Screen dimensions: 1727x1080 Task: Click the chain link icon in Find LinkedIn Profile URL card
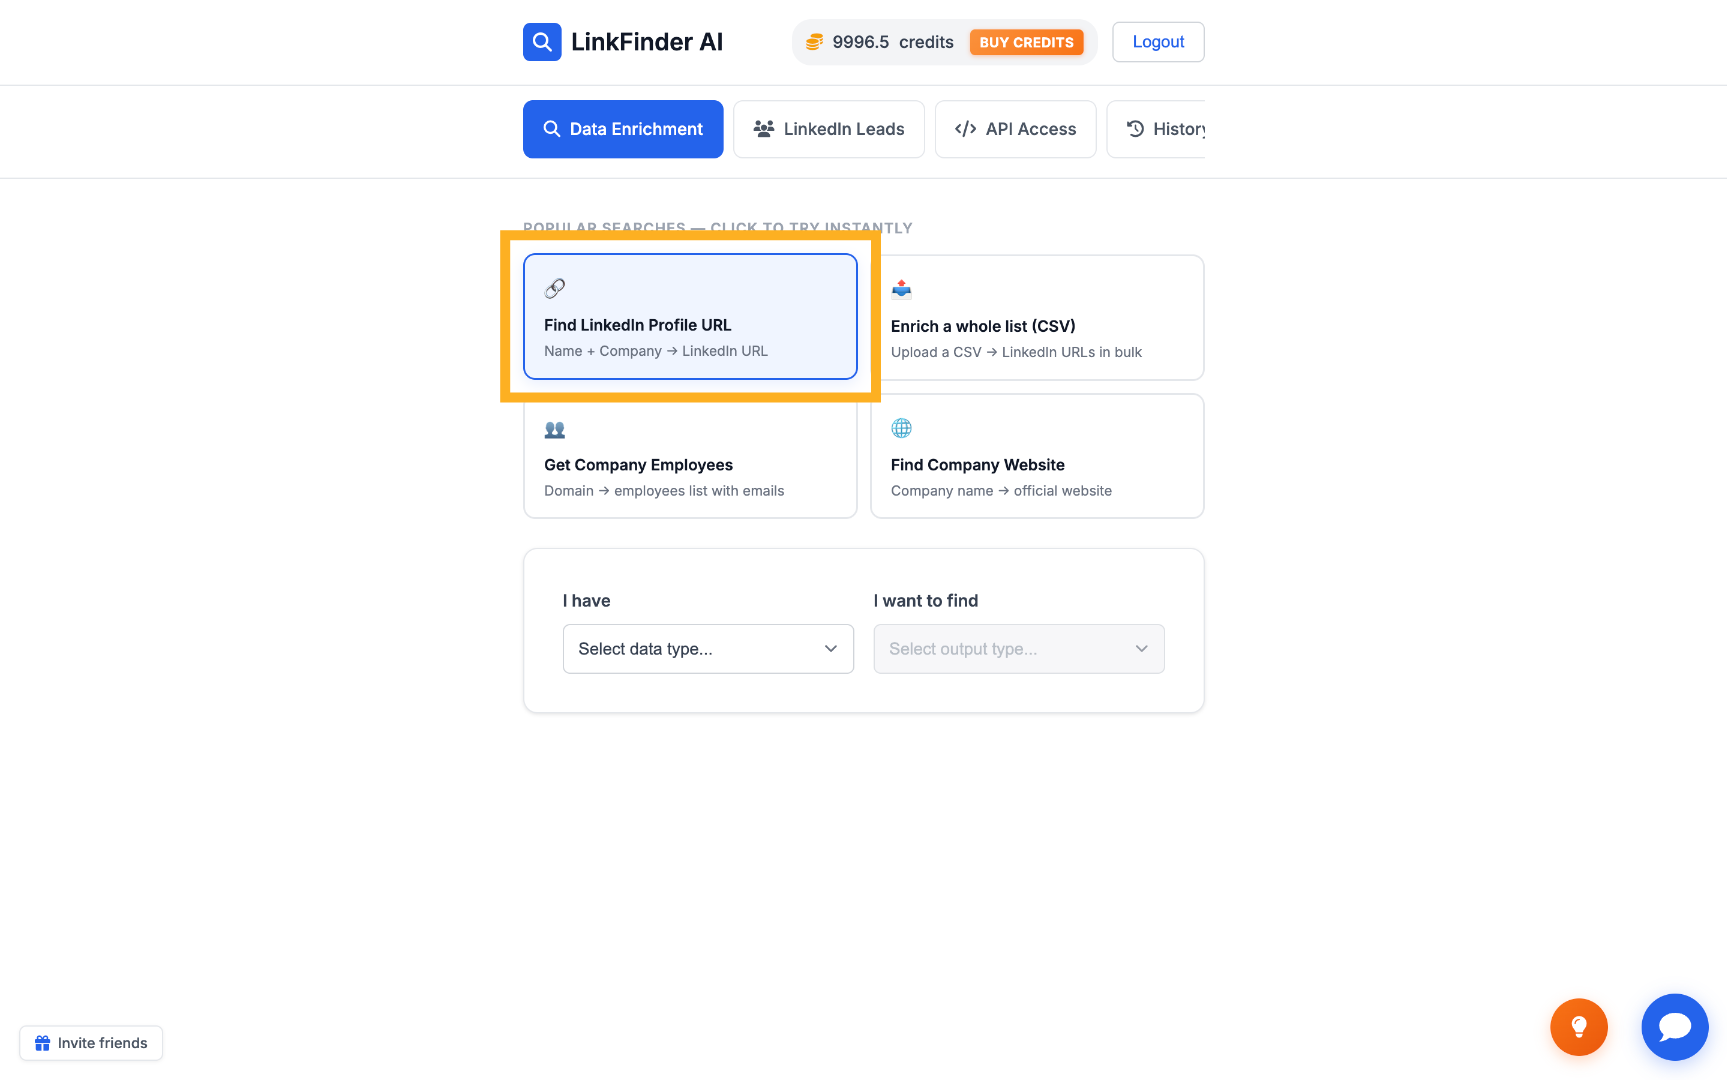555,289
